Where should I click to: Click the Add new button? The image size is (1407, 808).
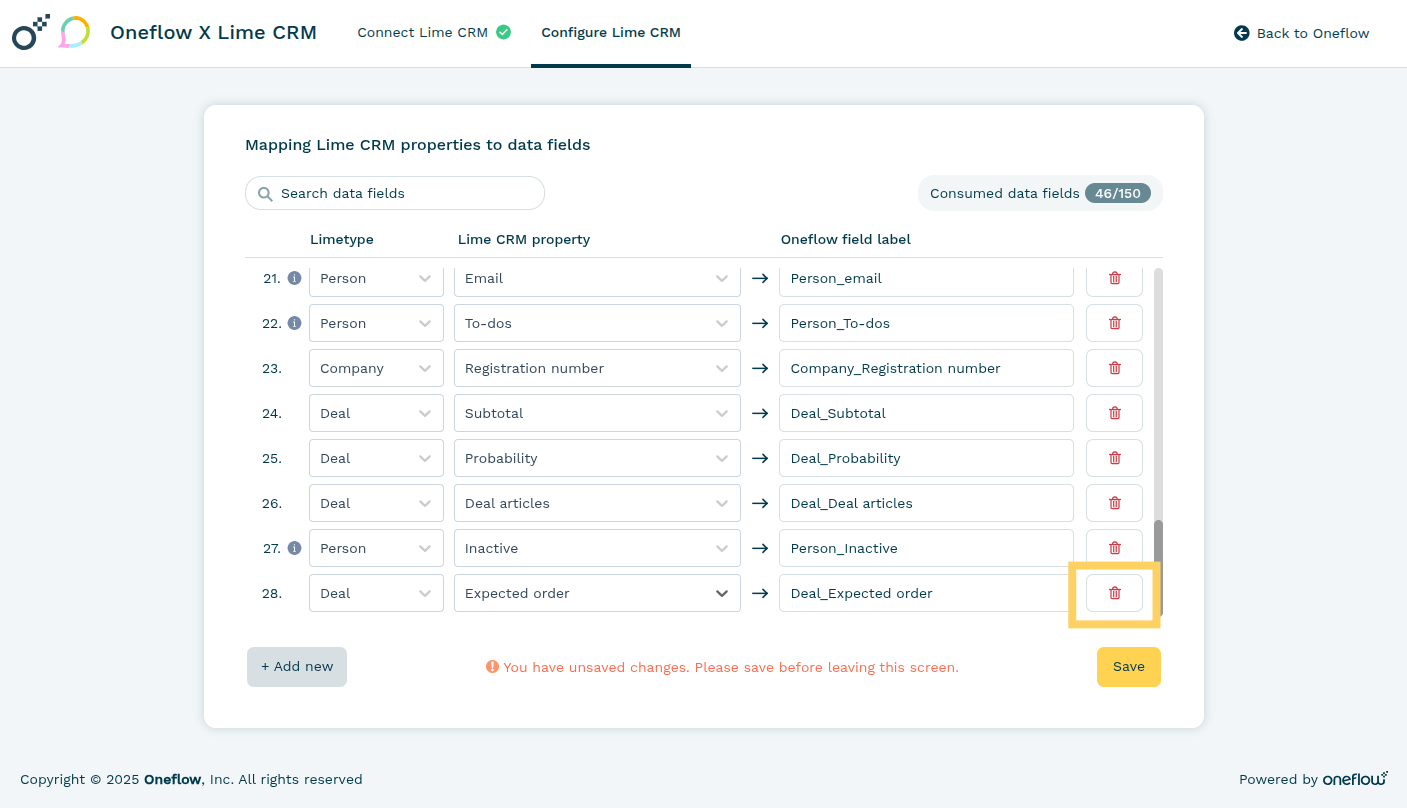[x=297, y=667]
